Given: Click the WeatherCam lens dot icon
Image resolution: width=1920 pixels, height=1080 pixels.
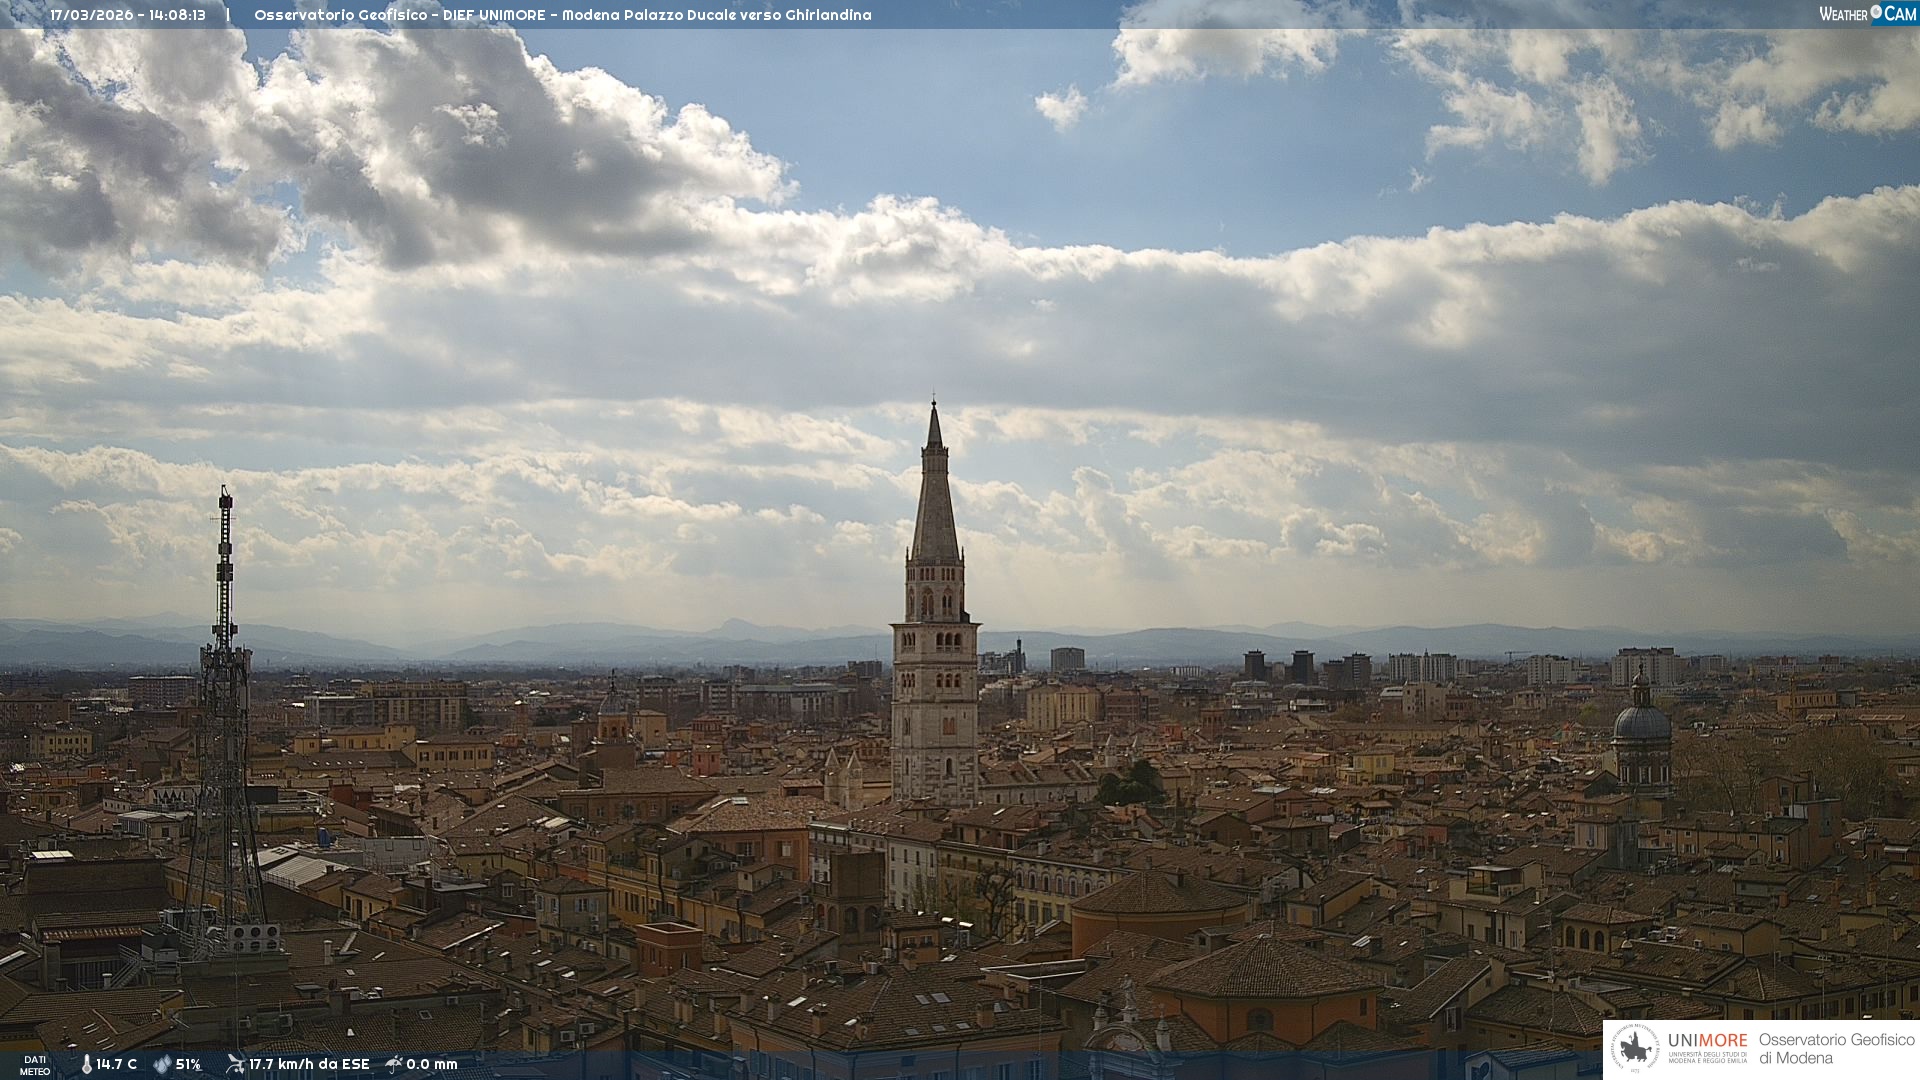Looking at the screenshot, I should tap(1876, 12).
